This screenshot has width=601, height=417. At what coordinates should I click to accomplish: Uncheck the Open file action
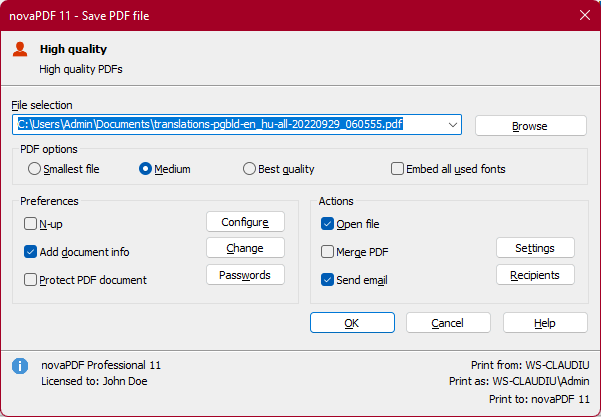[x=328, y=224]
